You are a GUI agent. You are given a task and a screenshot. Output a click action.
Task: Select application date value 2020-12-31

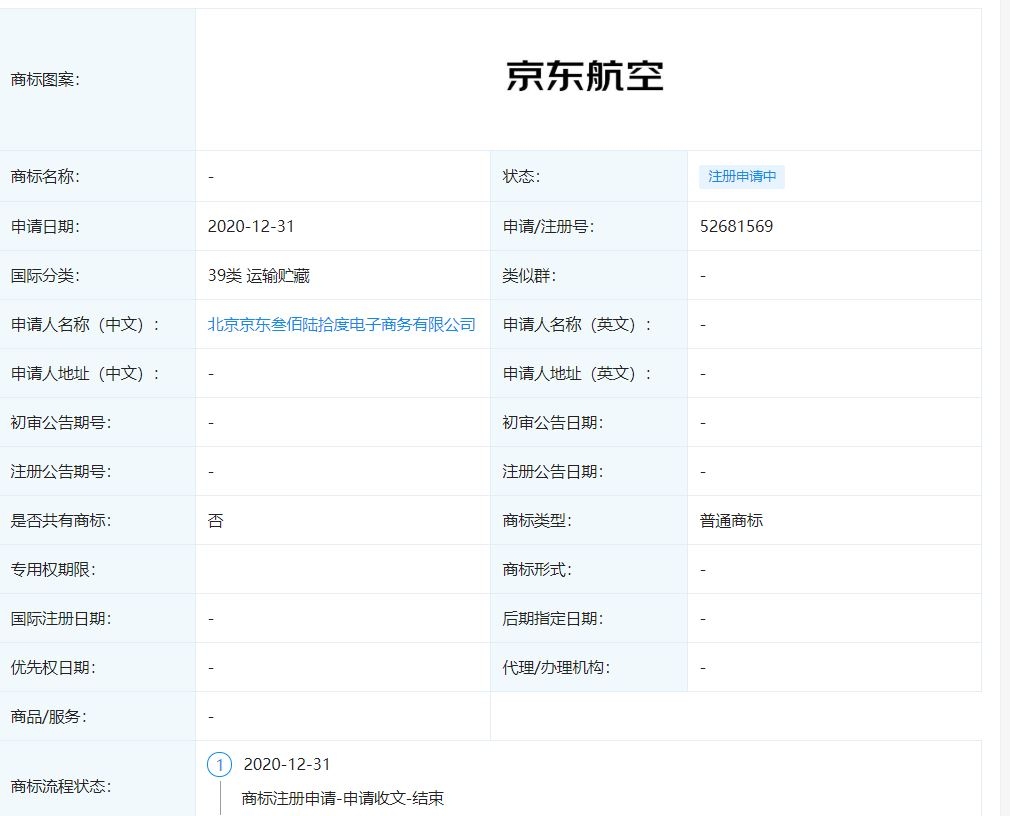pos(251,227)
